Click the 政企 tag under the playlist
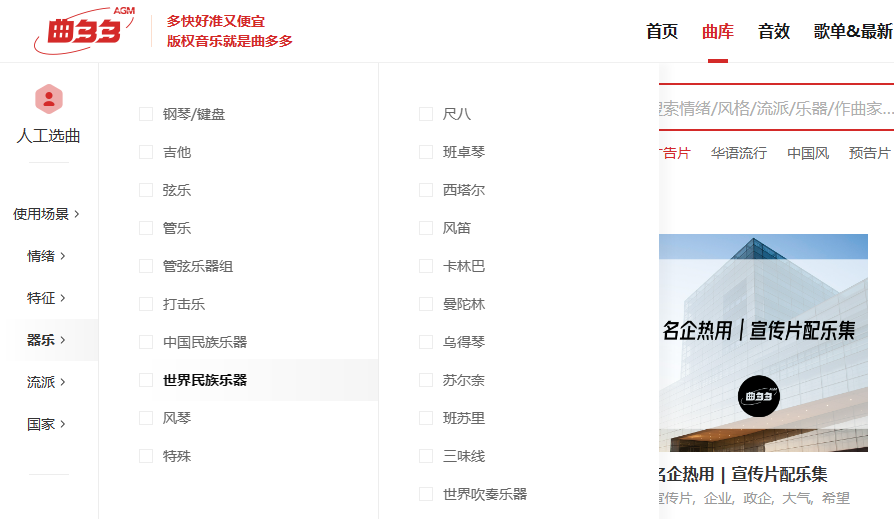894x519 pixels. [757, 498]
